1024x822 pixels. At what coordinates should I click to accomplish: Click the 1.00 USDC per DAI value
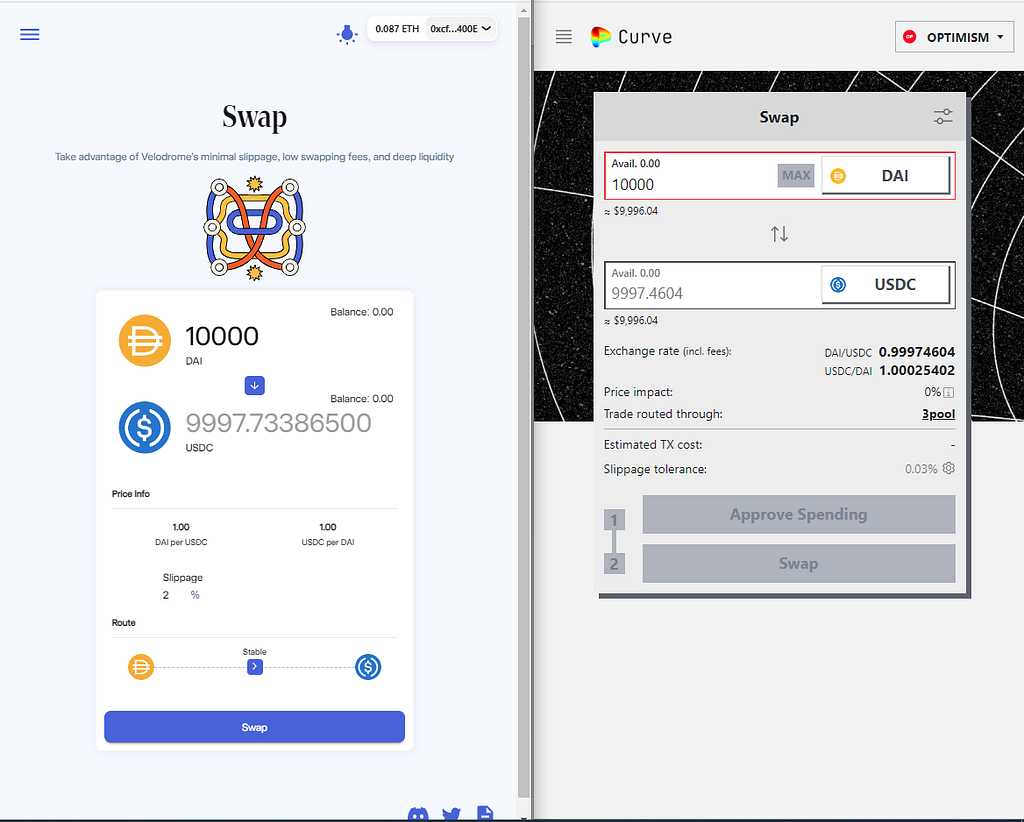point(328,527)
